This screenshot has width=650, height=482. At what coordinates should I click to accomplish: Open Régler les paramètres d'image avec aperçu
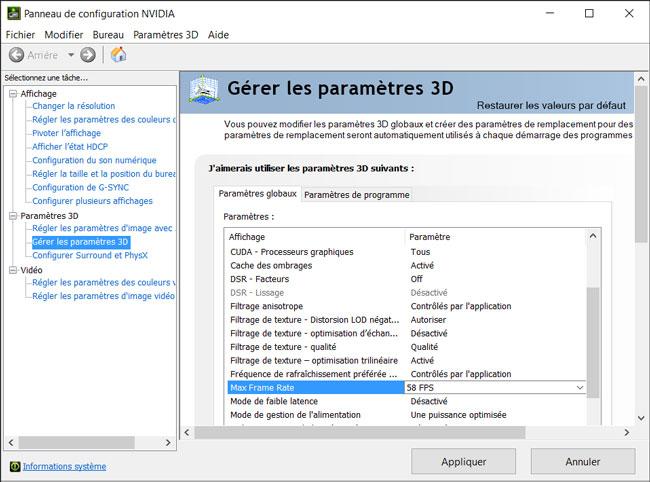coord(104,228)
